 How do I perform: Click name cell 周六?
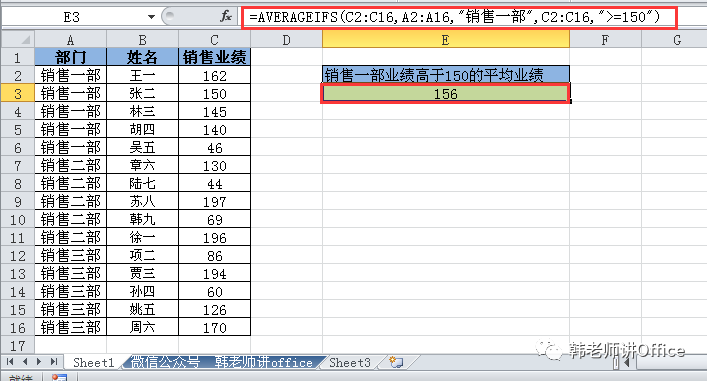click(x=142, y=327)
